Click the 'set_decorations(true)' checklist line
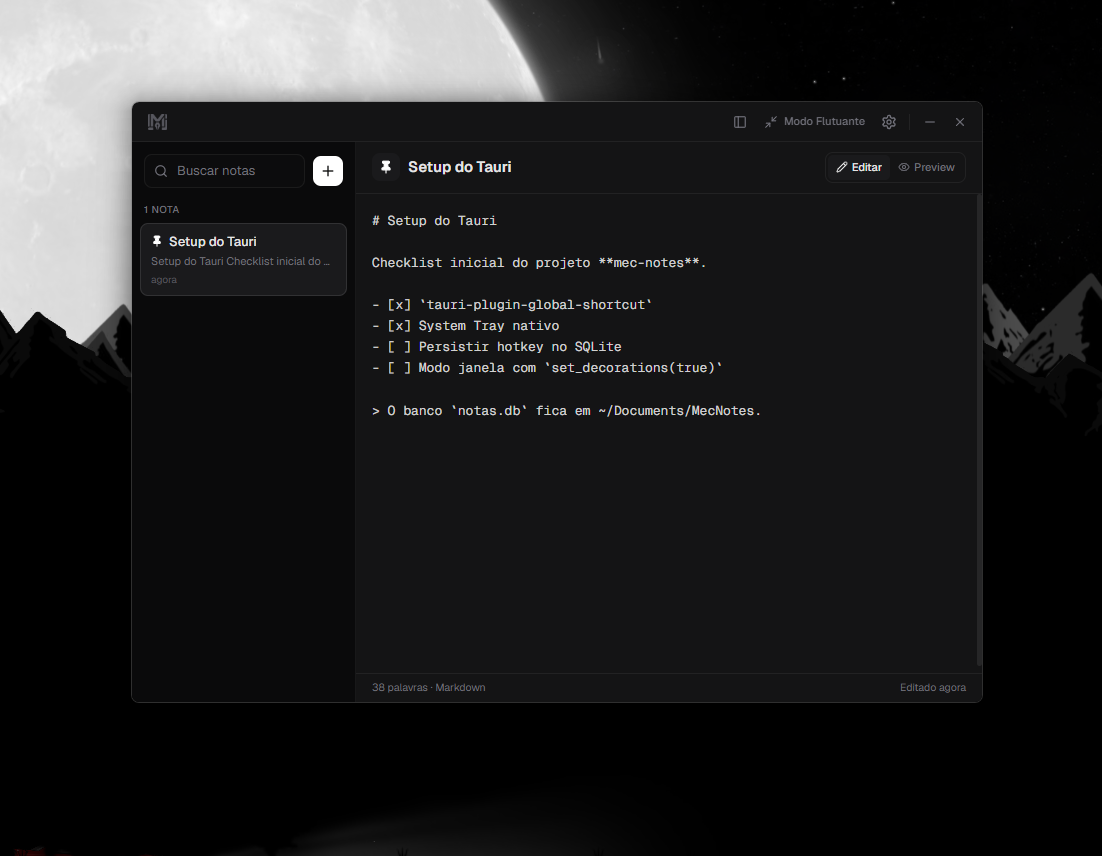1102x856 pixels. pyautogui.click(x=547, y=368)
